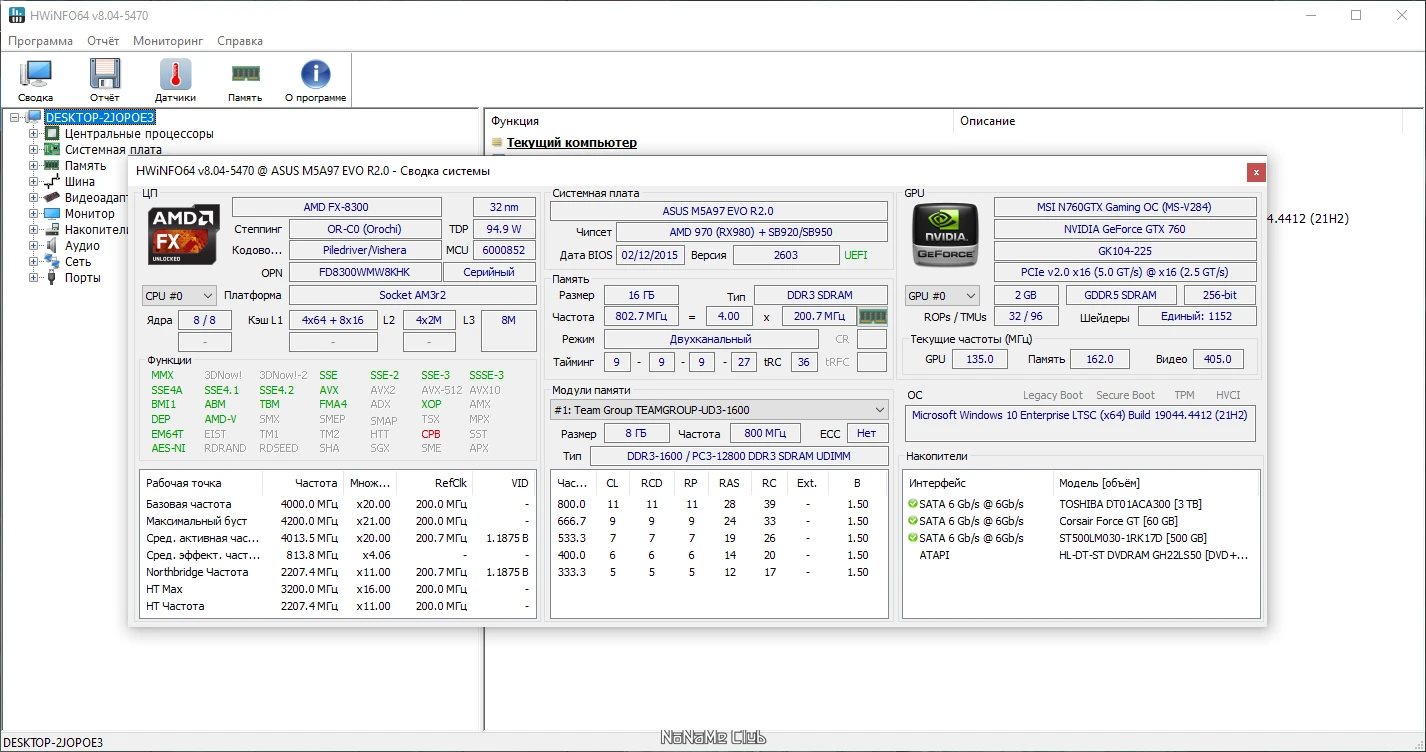The width and height of the screenshot is (1426, 752).
Task: Click the Описание column header
Action: (x=987, y=121)
